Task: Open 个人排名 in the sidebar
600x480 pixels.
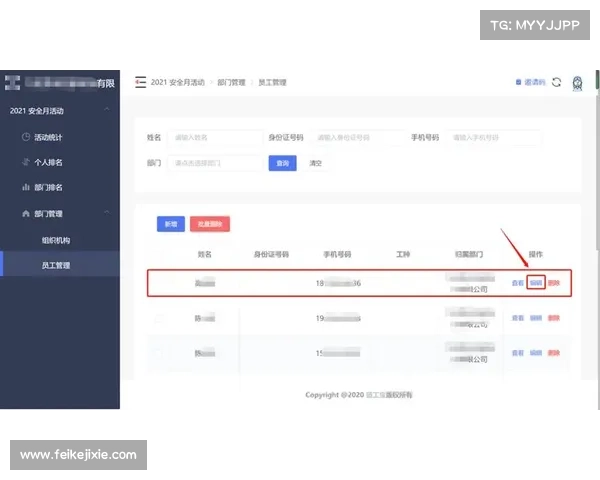Action: (x=50, y=162)
